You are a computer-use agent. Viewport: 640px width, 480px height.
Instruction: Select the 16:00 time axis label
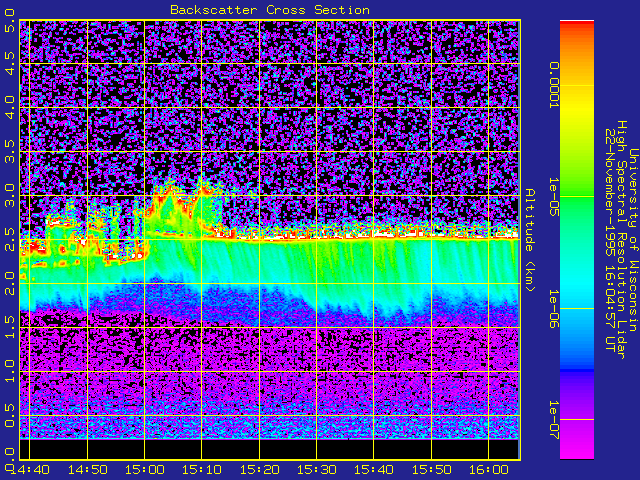tap(489, 470)
